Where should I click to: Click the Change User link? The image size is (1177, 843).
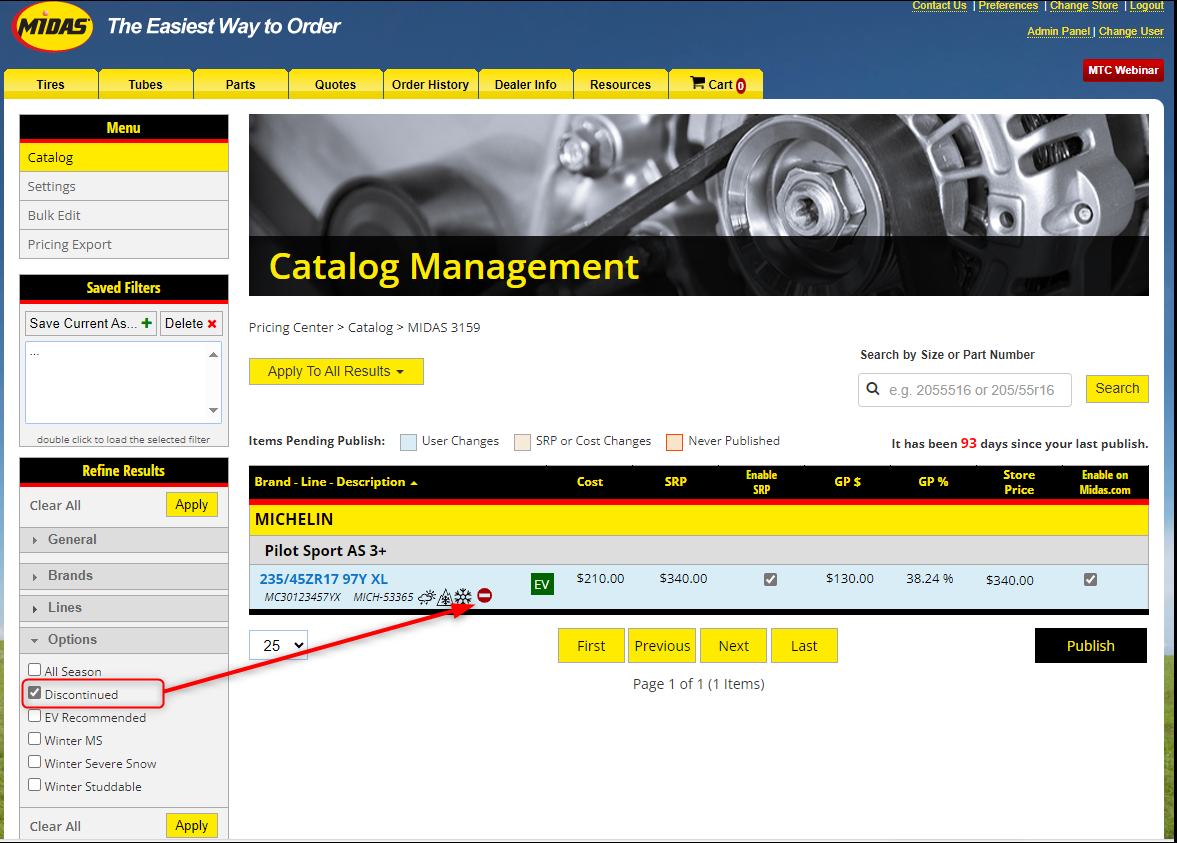(x=1131, y=32)
